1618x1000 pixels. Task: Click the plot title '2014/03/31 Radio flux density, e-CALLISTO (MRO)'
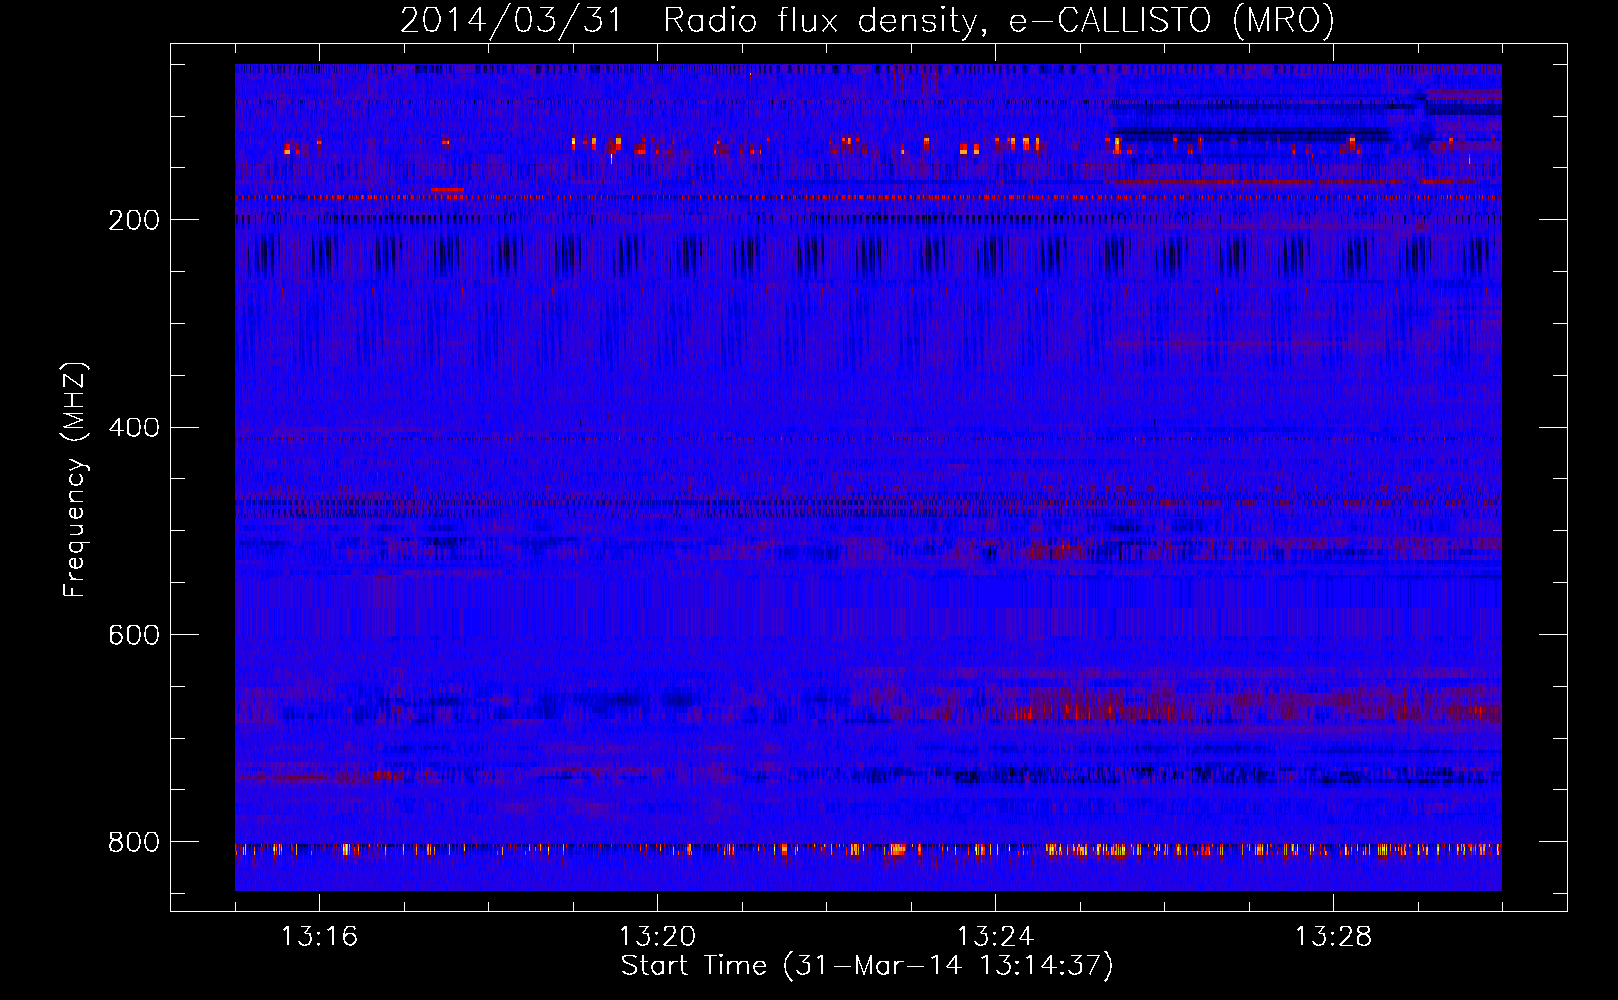coord(867,21)
